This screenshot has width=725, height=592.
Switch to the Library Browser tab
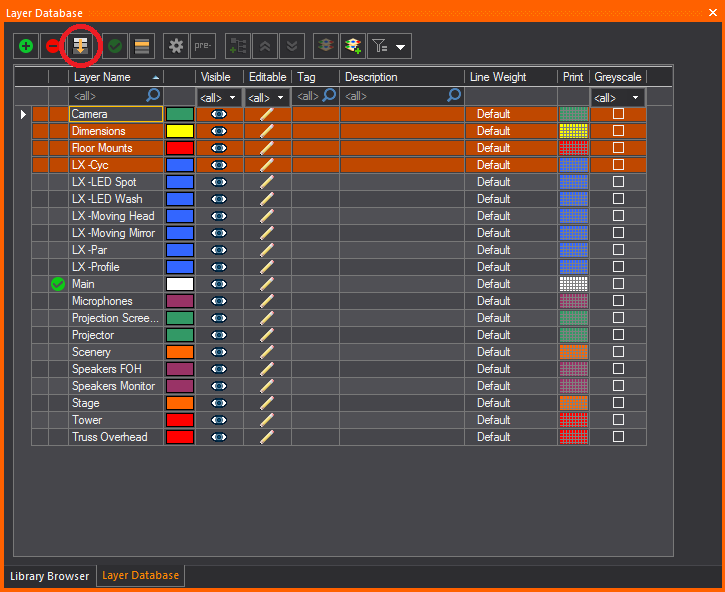49,576
